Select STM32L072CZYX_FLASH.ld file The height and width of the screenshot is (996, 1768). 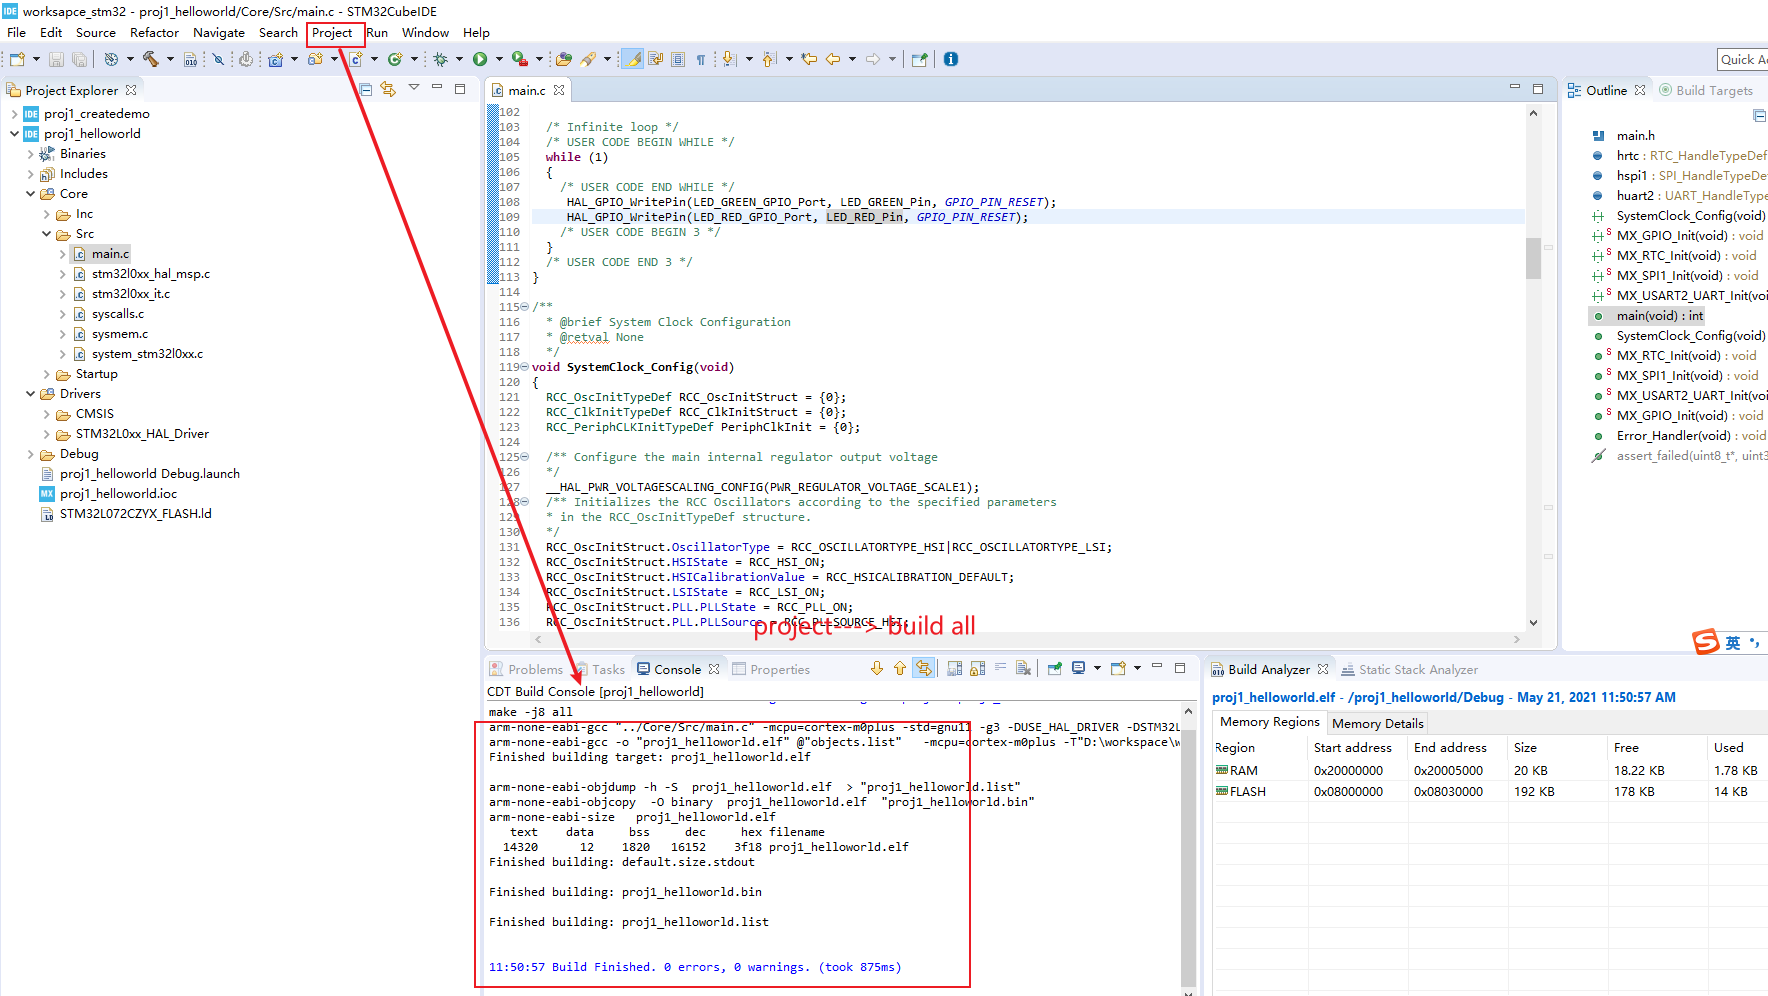click(x=135, y=513)
